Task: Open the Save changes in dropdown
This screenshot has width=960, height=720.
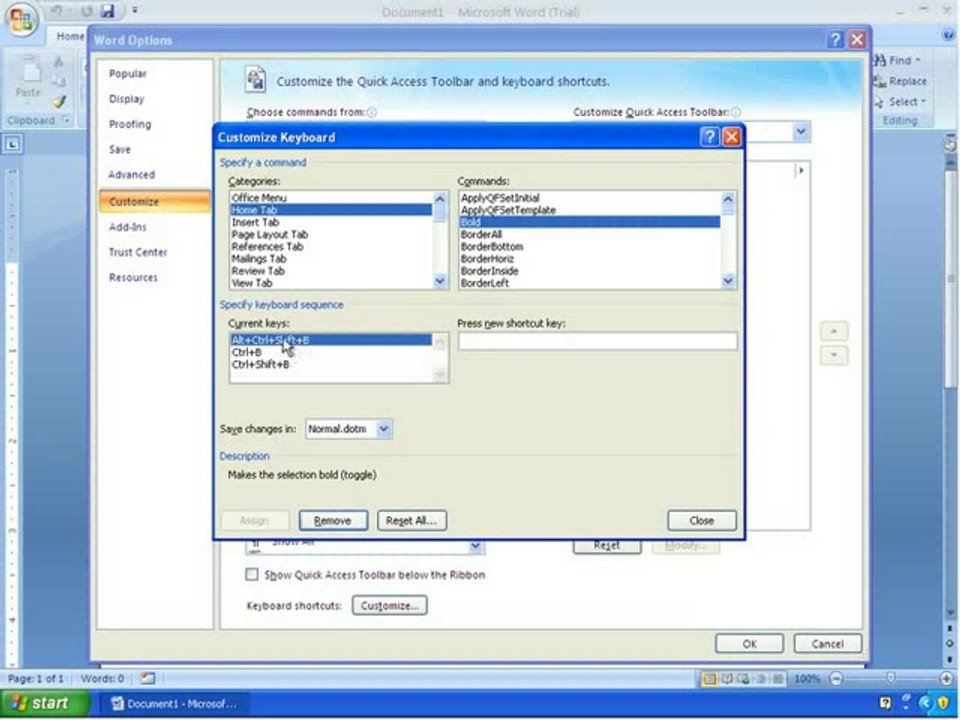Action: tap(383, 429)
